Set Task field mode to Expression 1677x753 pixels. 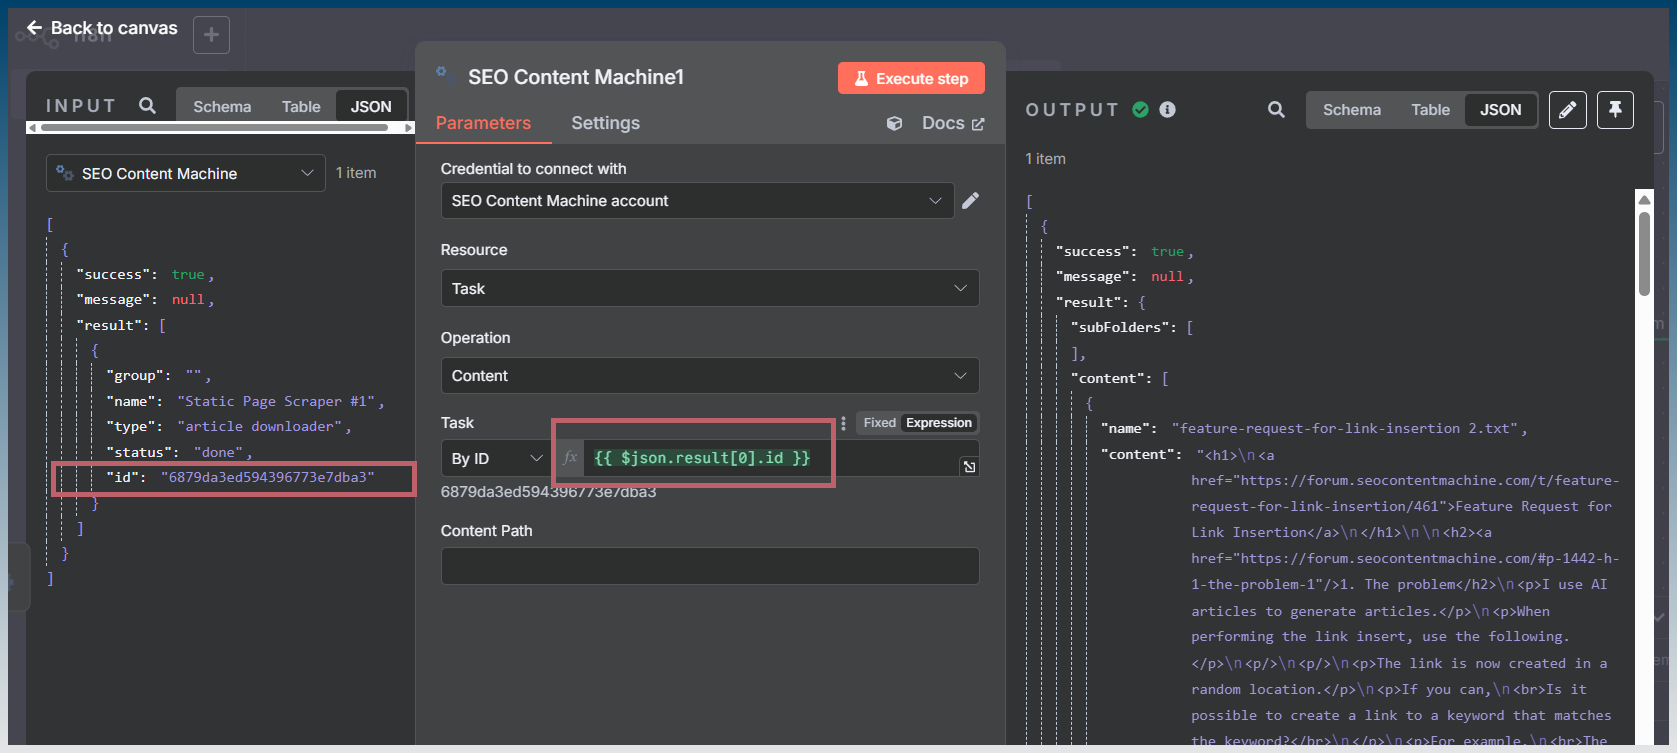[939, 423]
